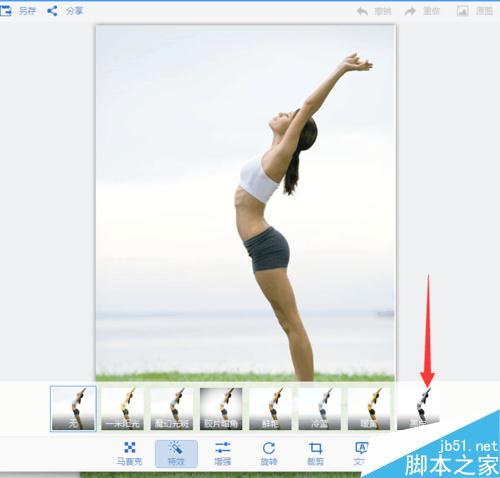Open the 增强 enhance adjustments tool
Viewport: 500px width, 478px height.
tap(222, 453)
